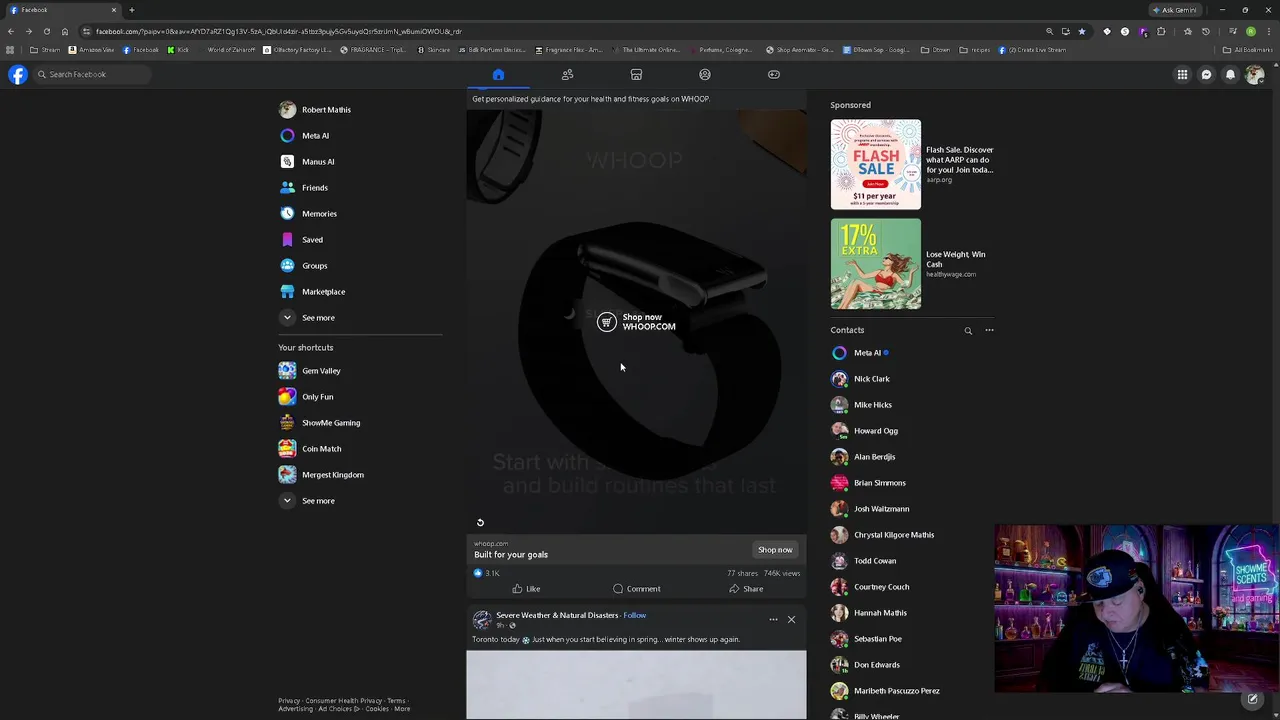Open the browser Extensions puzzle icon
The height and width of the screenshot is (720, 1280).
click(1161, 31)
